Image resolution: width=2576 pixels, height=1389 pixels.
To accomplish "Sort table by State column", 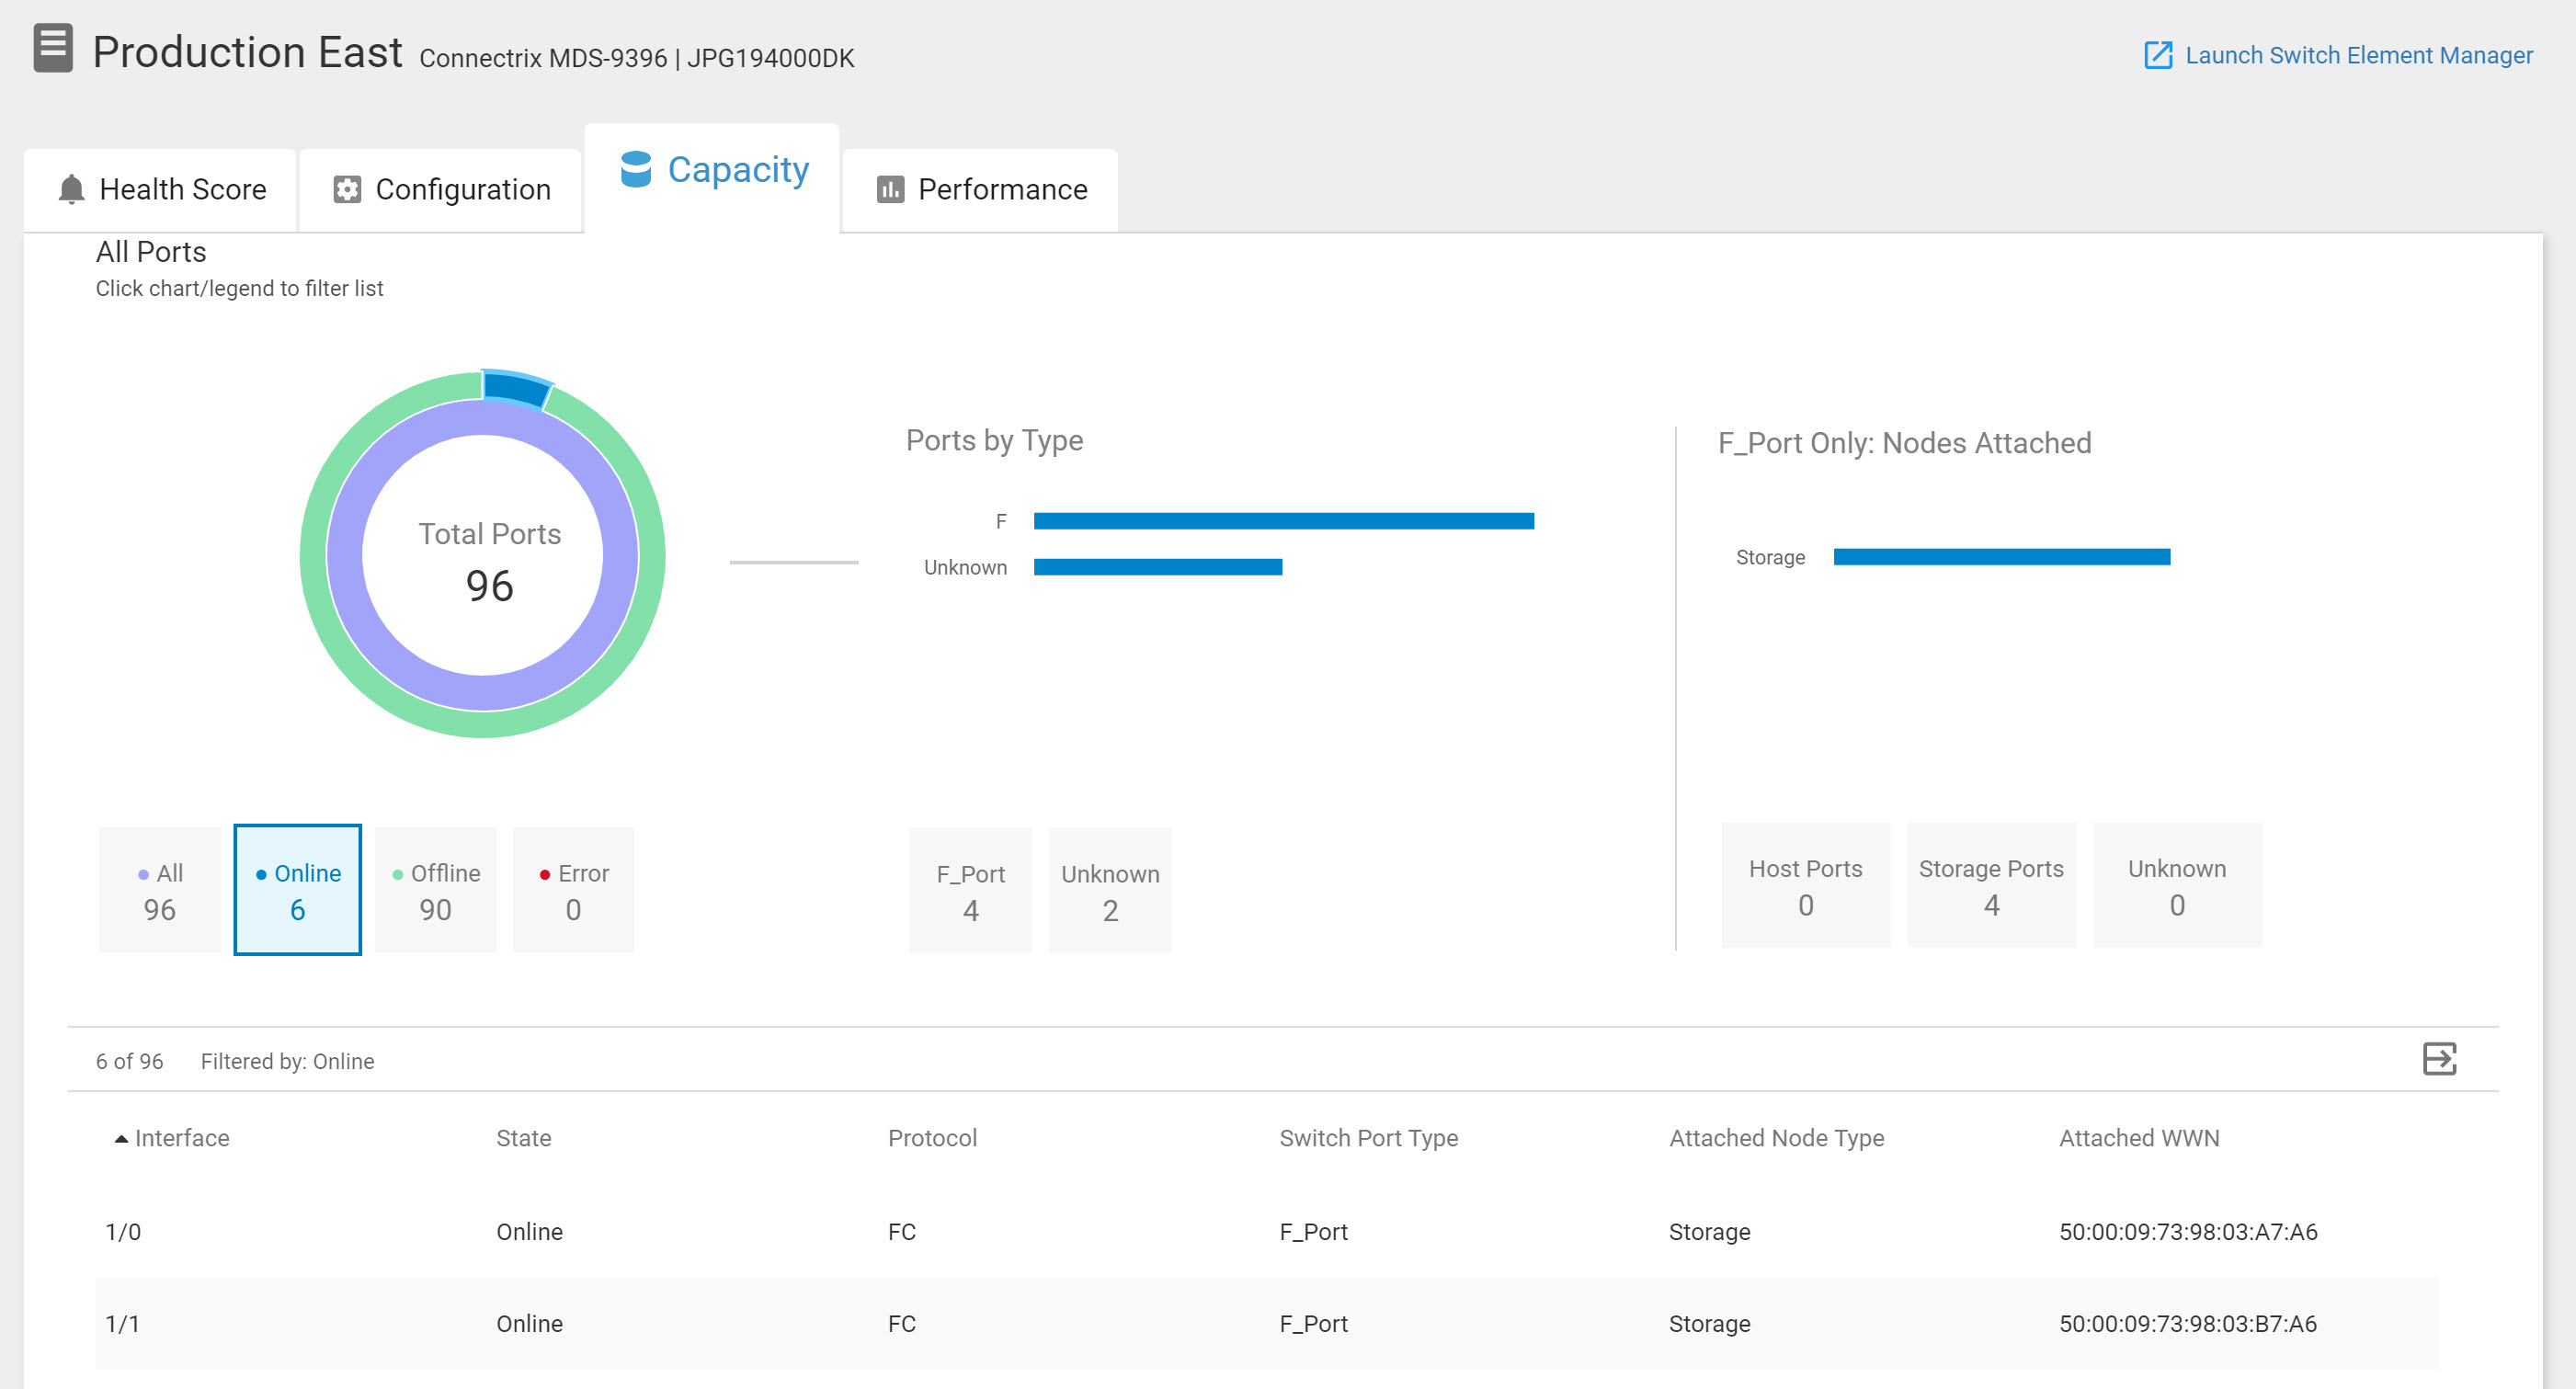I will (523, 1138).
